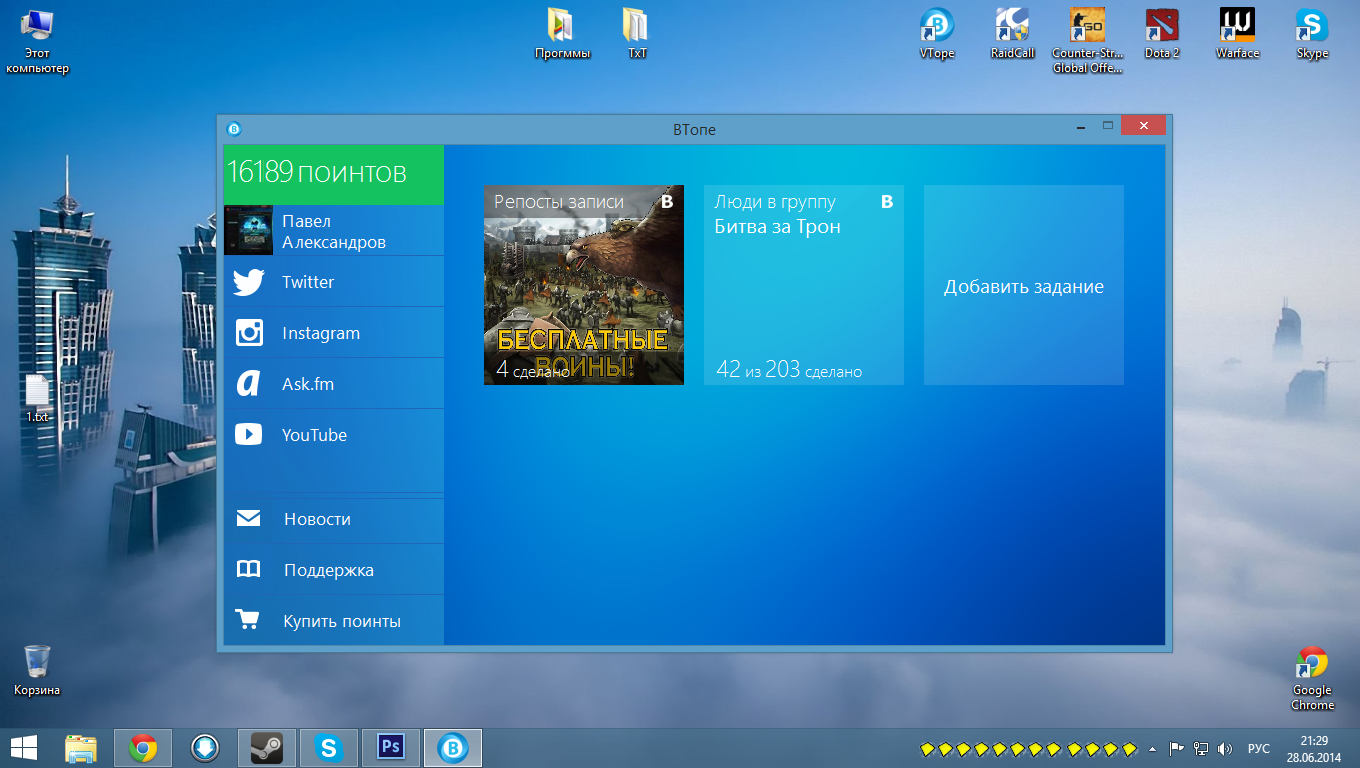1360x768 pixels.
Task: Select the 1.txt file on desktop
Action: tap(37, 399)
